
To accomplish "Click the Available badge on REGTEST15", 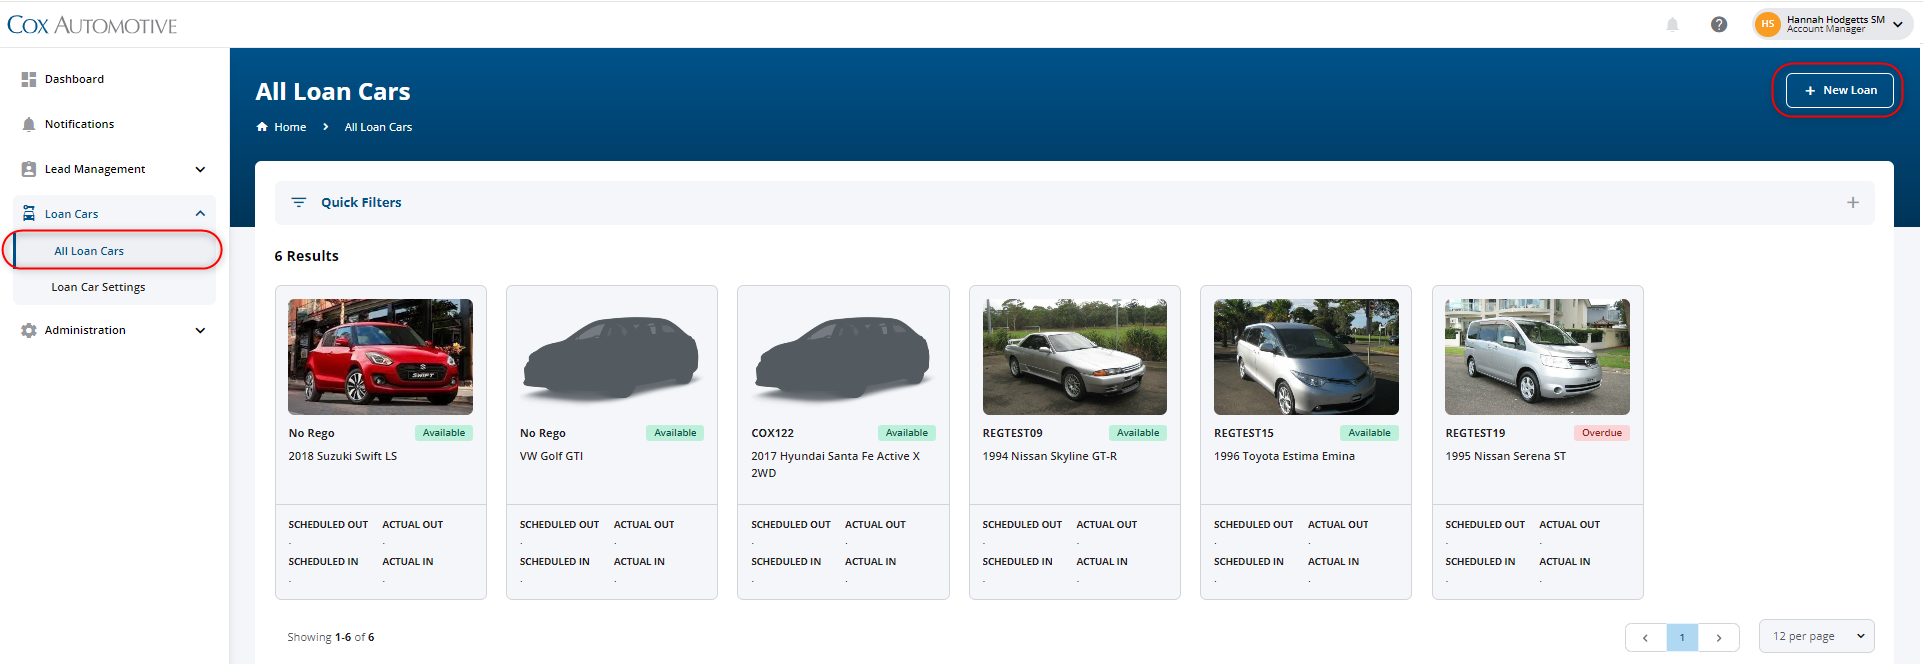I will (1369, 433).
